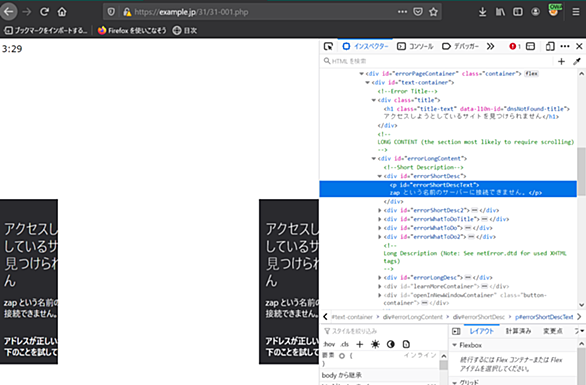Switch to the デバッガー tab
This screenshot has height=385, width=586.
click(460, 46)
